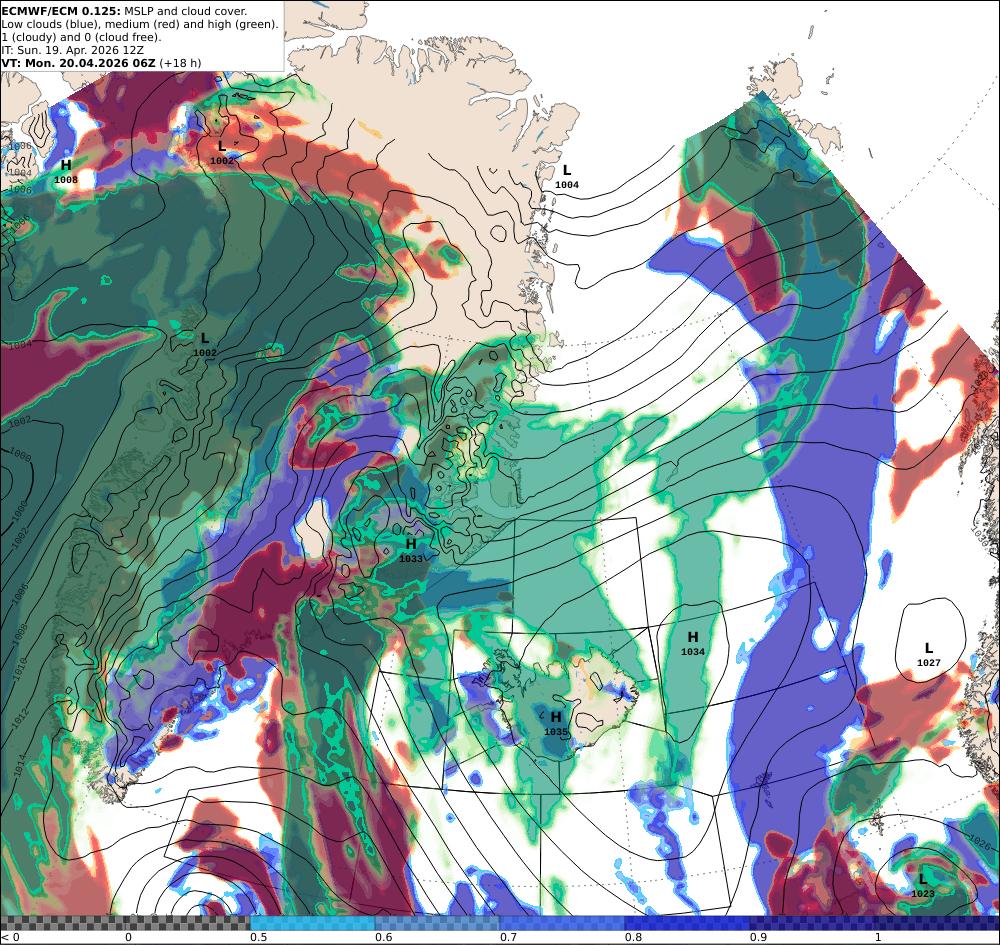Click the 'Low clouds (blue), medium (red) and high (green).' legend line
The image size is (1000, 945).
pos(140,24)
